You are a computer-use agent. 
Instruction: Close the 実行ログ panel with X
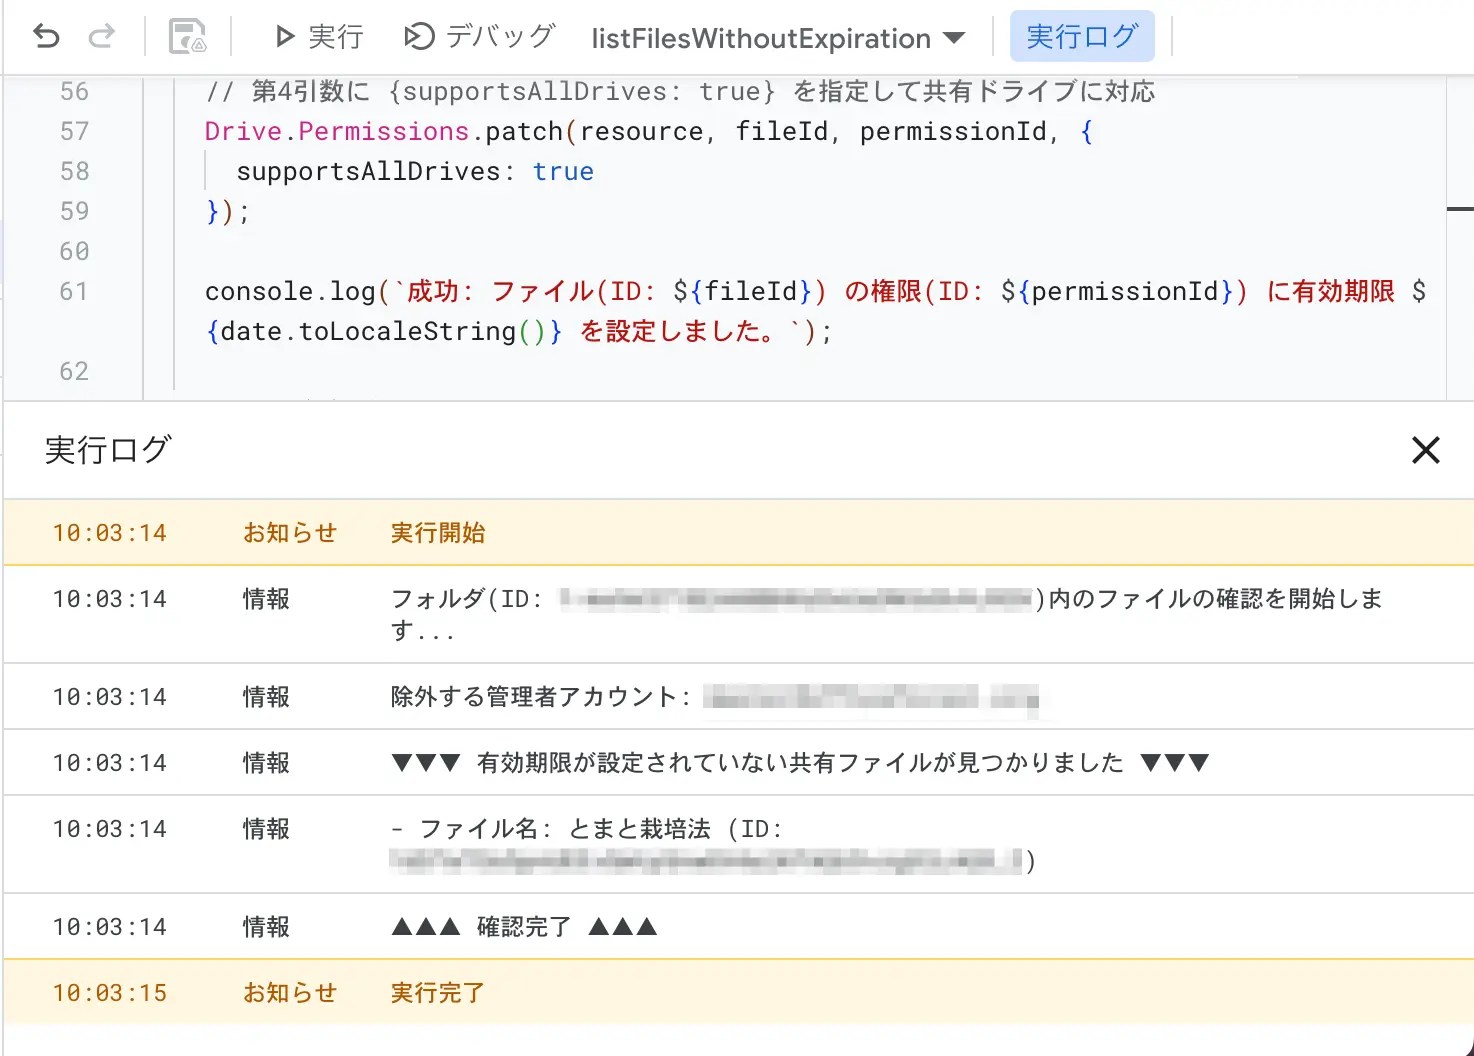pos(1425,450)
